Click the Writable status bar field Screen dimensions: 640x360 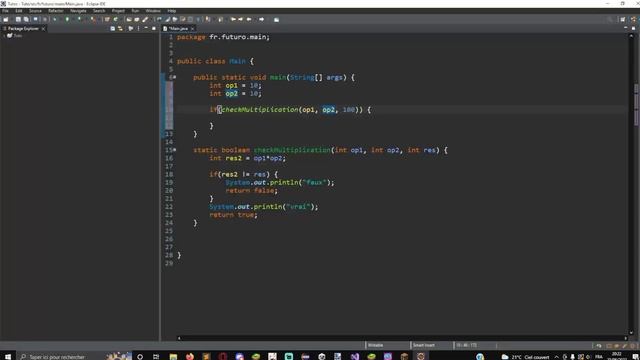pos(376,345)
